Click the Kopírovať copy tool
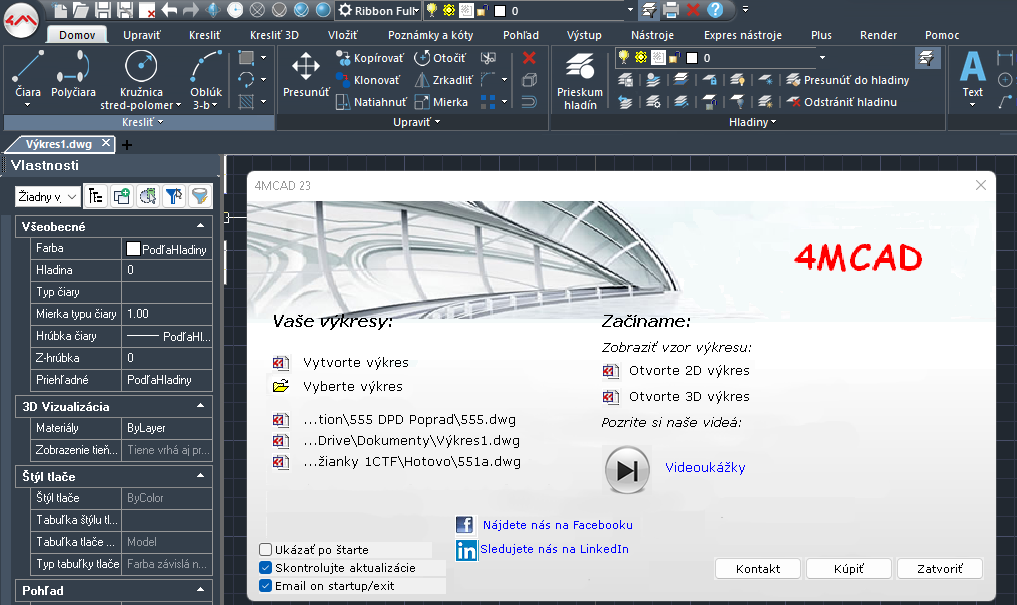The height and width of the screenshot is (605, 1017). [370, 58]
